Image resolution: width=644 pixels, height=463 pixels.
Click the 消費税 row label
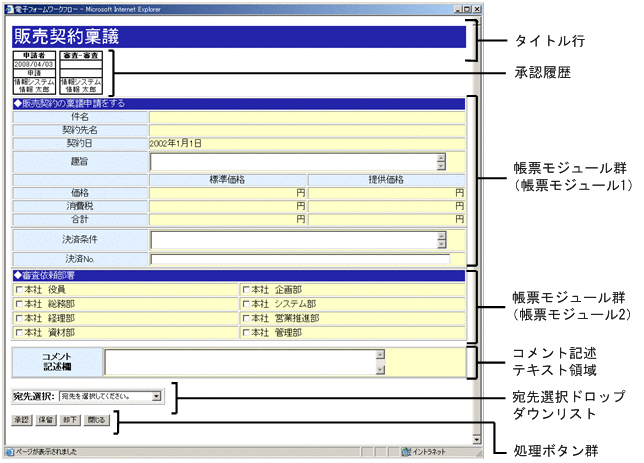[x=80, y=206]
